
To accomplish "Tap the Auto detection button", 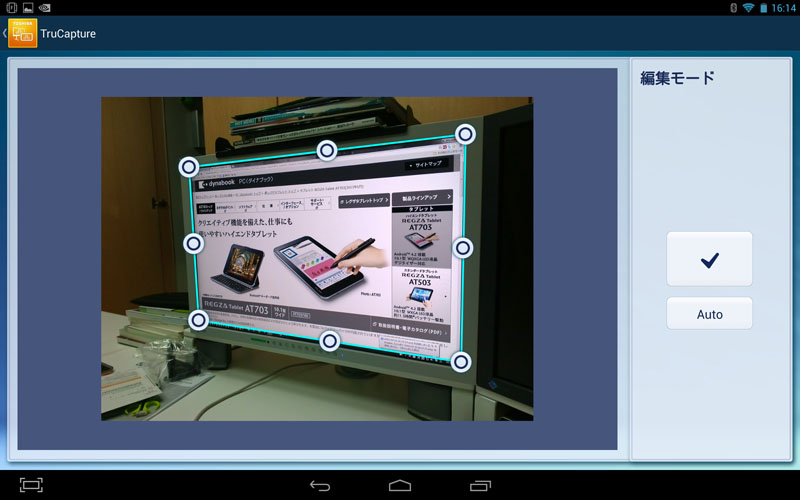I will 709,314.
